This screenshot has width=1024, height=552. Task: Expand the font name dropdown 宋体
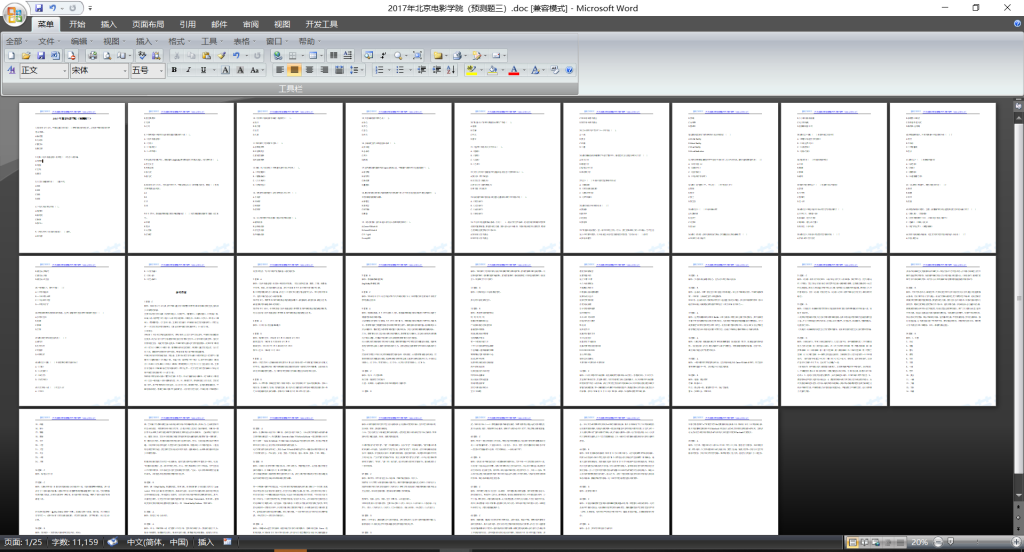coord(98,71)
